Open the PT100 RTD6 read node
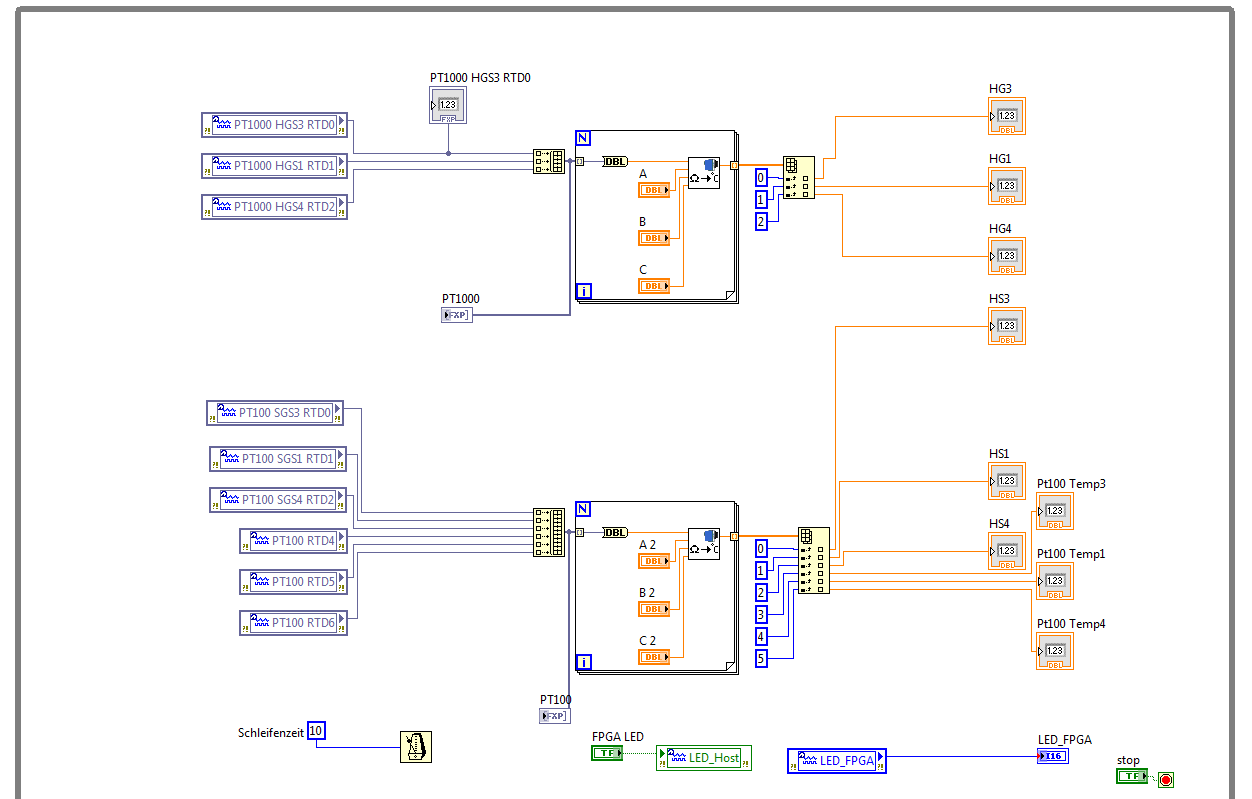 [x=293, y=623]
